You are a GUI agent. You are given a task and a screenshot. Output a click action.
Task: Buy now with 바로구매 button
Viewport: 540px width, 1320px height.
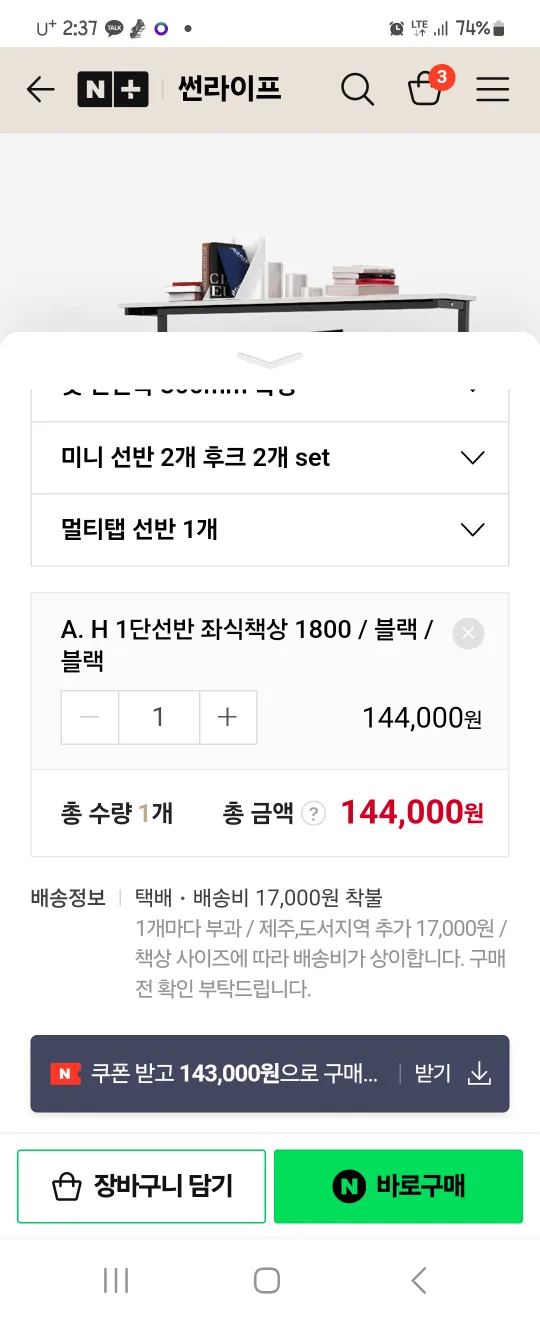398,1186
